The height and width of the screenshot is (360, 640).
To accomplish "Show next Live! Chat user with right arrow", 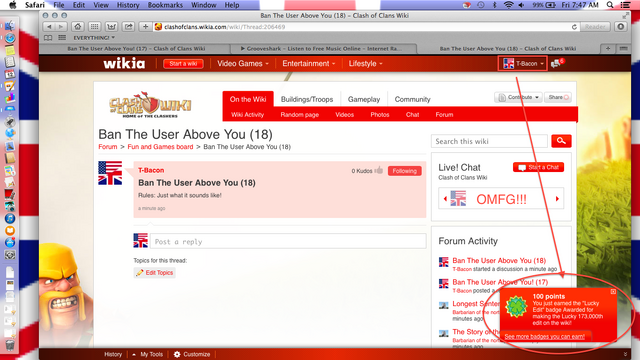I will pyautogui.click(x=557, y=199).
